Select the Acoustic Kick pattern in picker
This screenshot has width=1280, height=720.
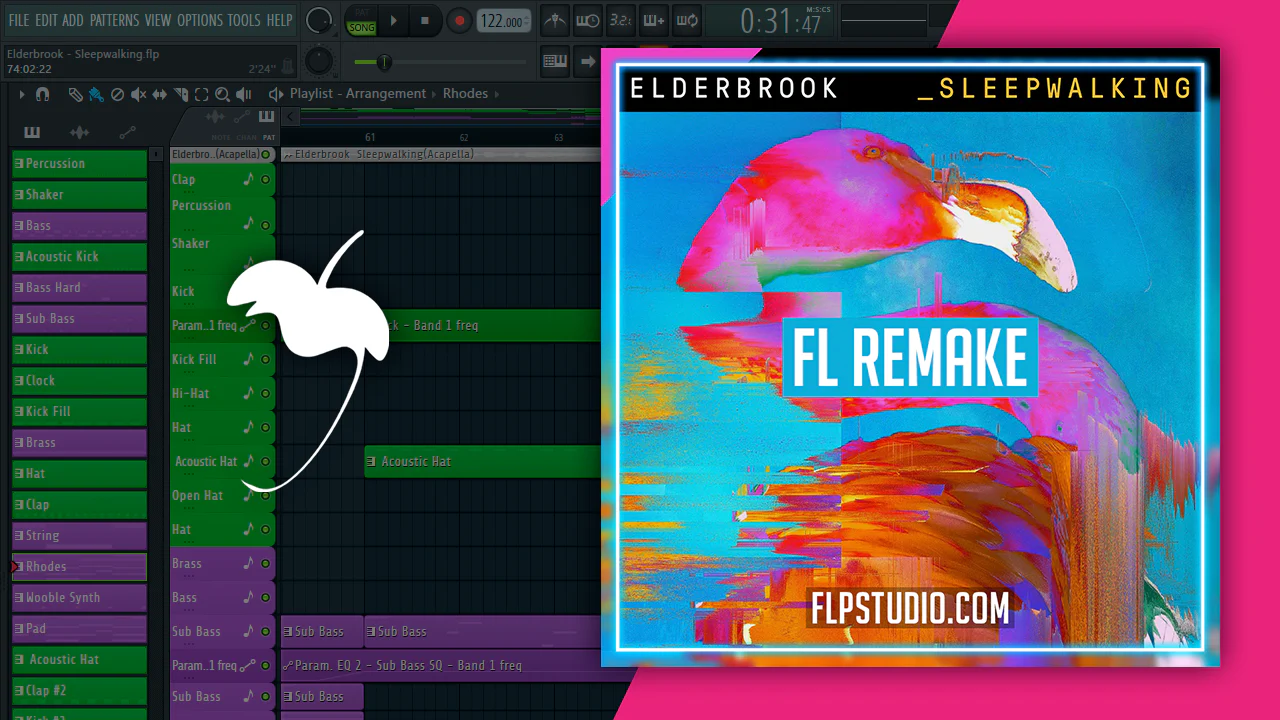pyautogui.click(x=79, y=257)
